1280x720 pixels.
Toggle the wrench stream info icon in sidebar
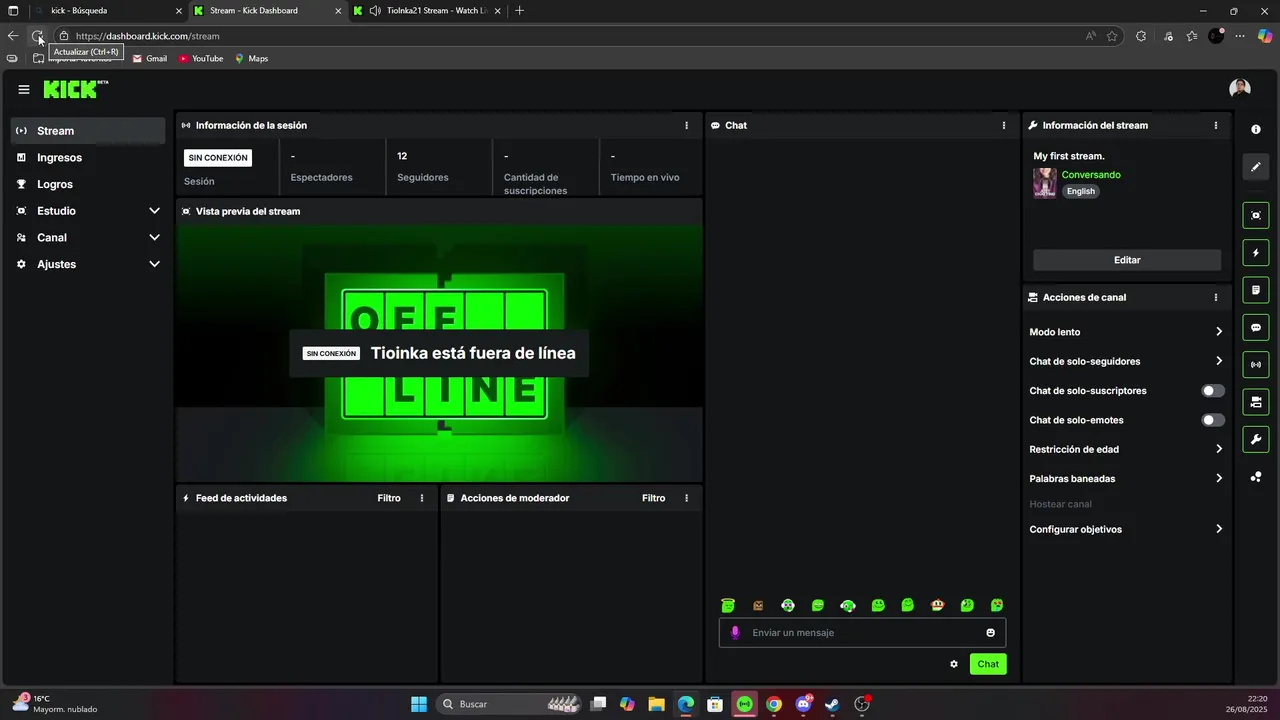click(1256, 439)
